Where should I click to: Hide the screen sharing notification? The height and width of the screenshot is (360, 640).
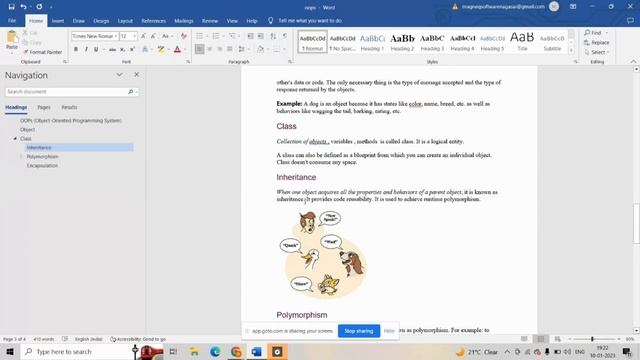point(389,331)
